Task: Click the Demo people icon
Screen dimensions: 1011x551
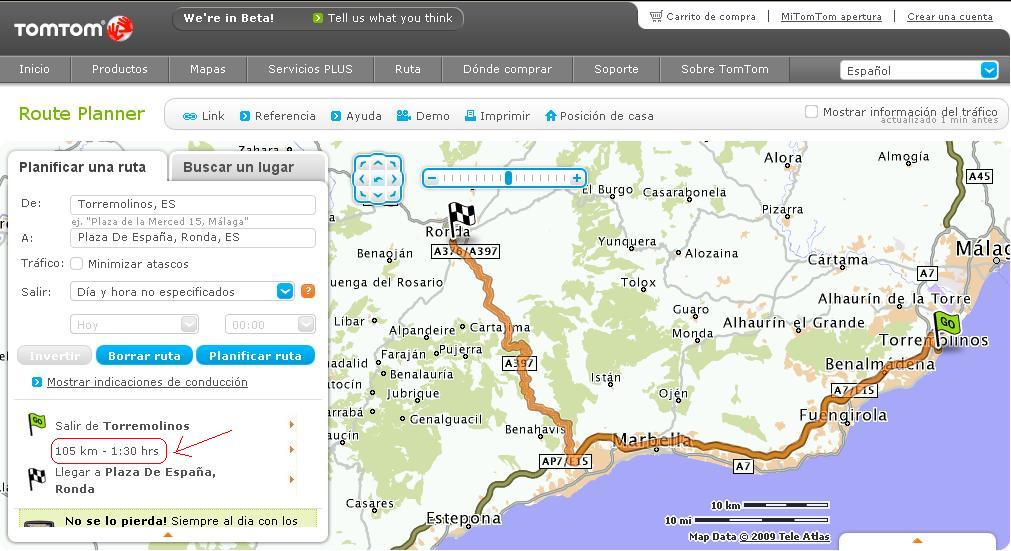Action: (x=404, y=115)
